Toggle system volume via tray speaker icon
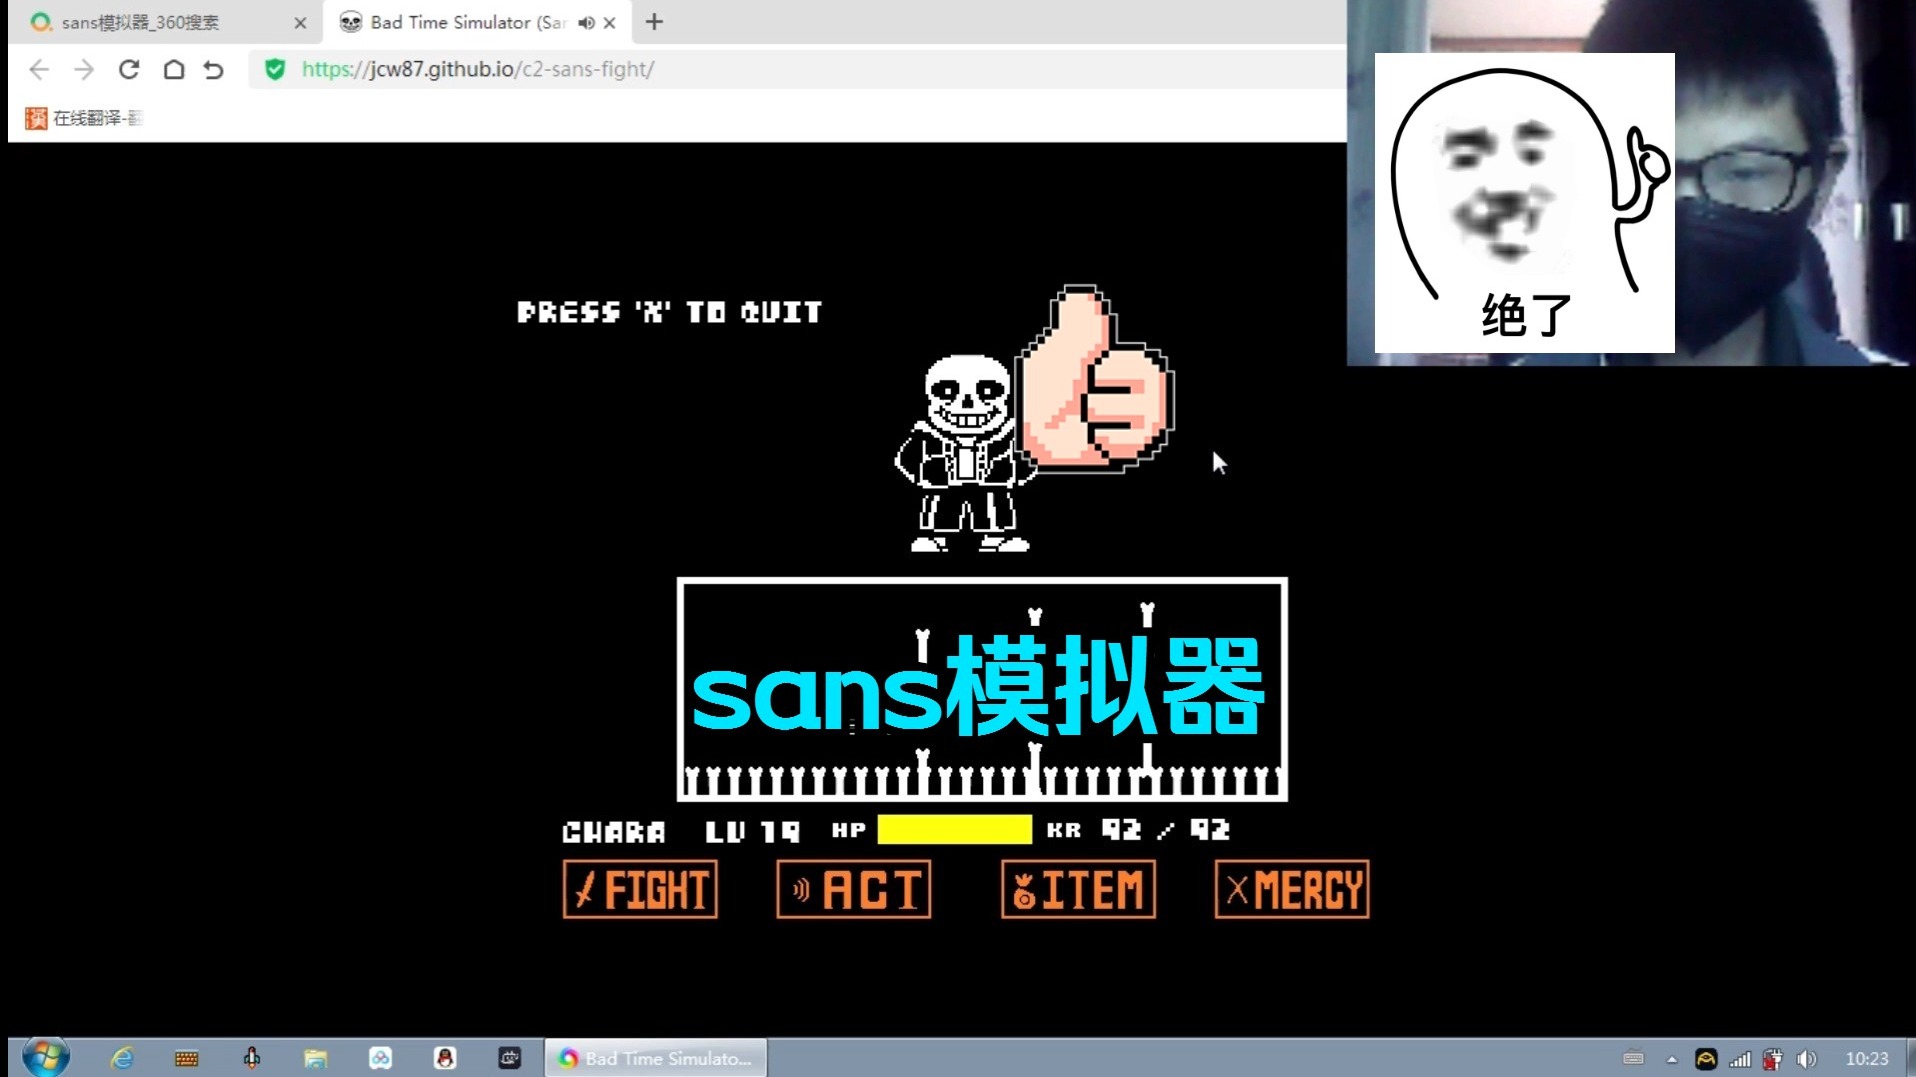 click(1808, 1057)
